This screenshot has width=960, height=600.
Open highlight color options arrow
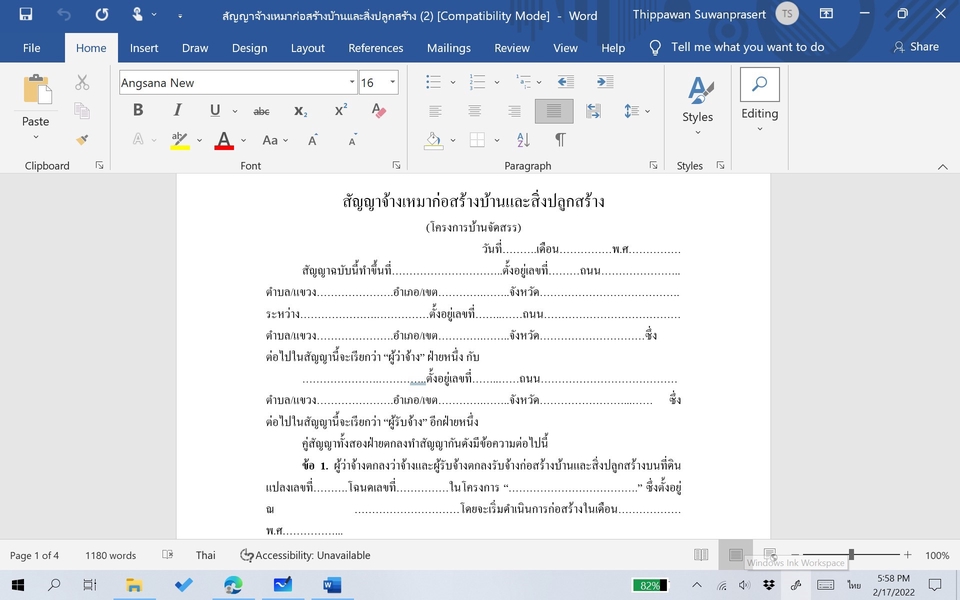pos(199,140)
